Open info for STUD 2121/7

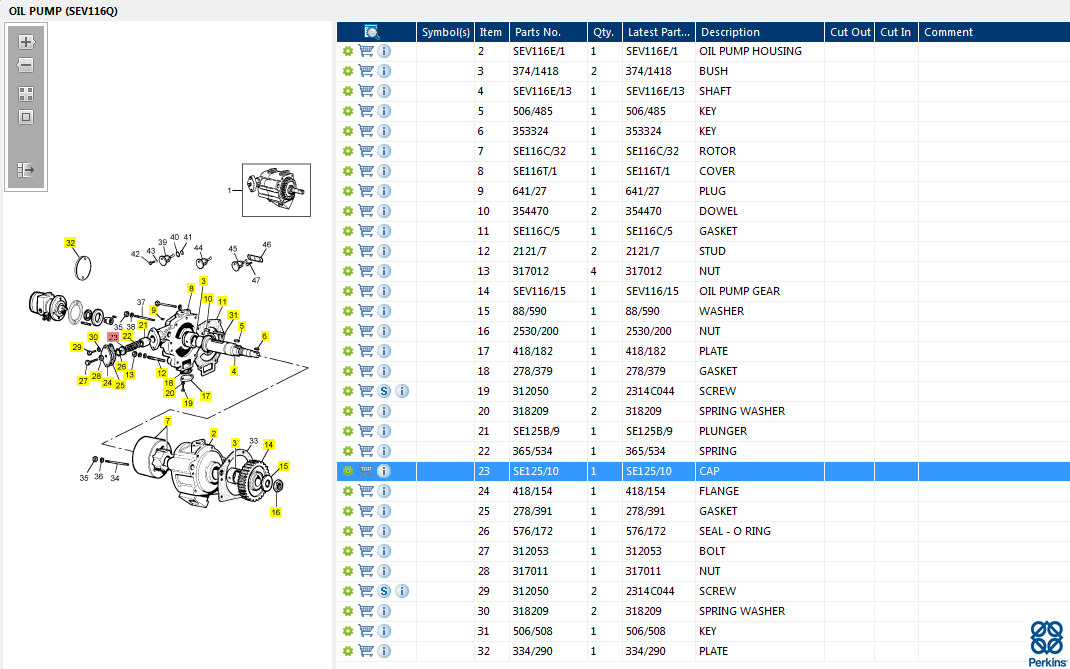coord(384,251)
